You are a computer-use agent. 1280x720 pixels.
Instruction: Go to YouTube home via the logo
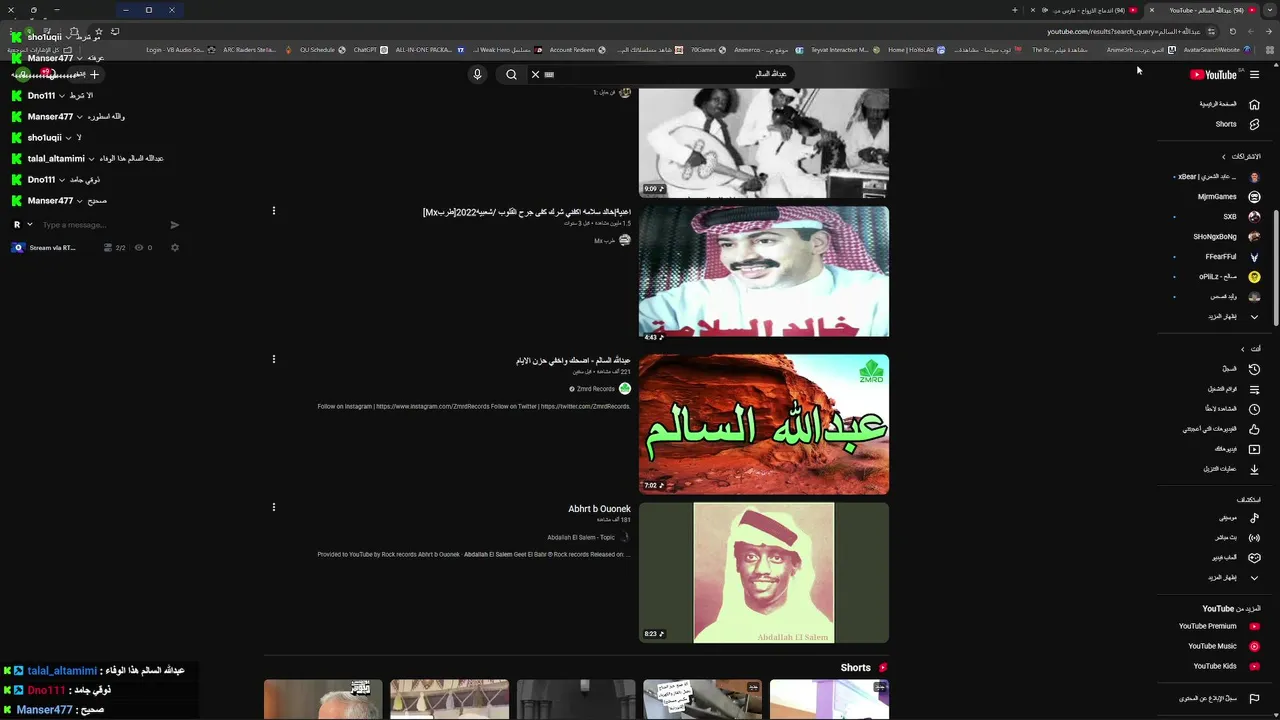(1214, 74)
